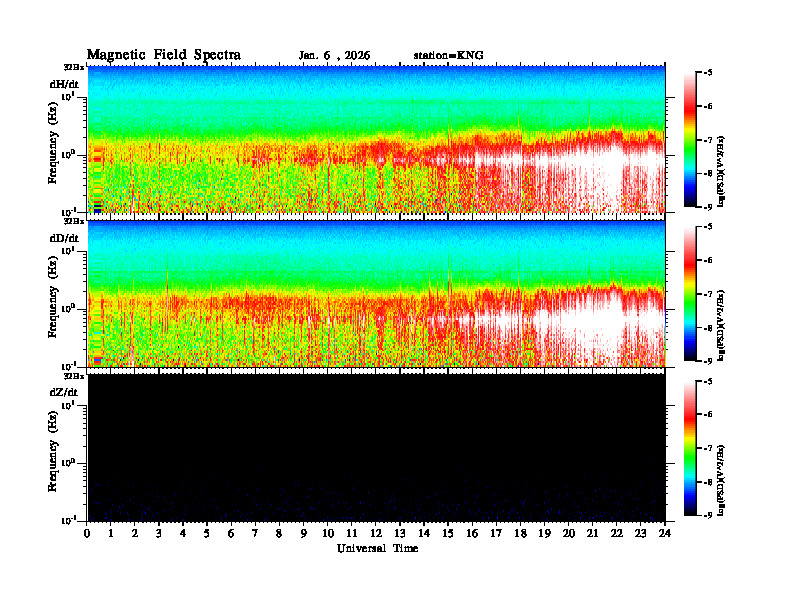Viewport: 792px width, 612px height.
Task: Click the dH/dt spectrogram plot
Action: (376, 139)
